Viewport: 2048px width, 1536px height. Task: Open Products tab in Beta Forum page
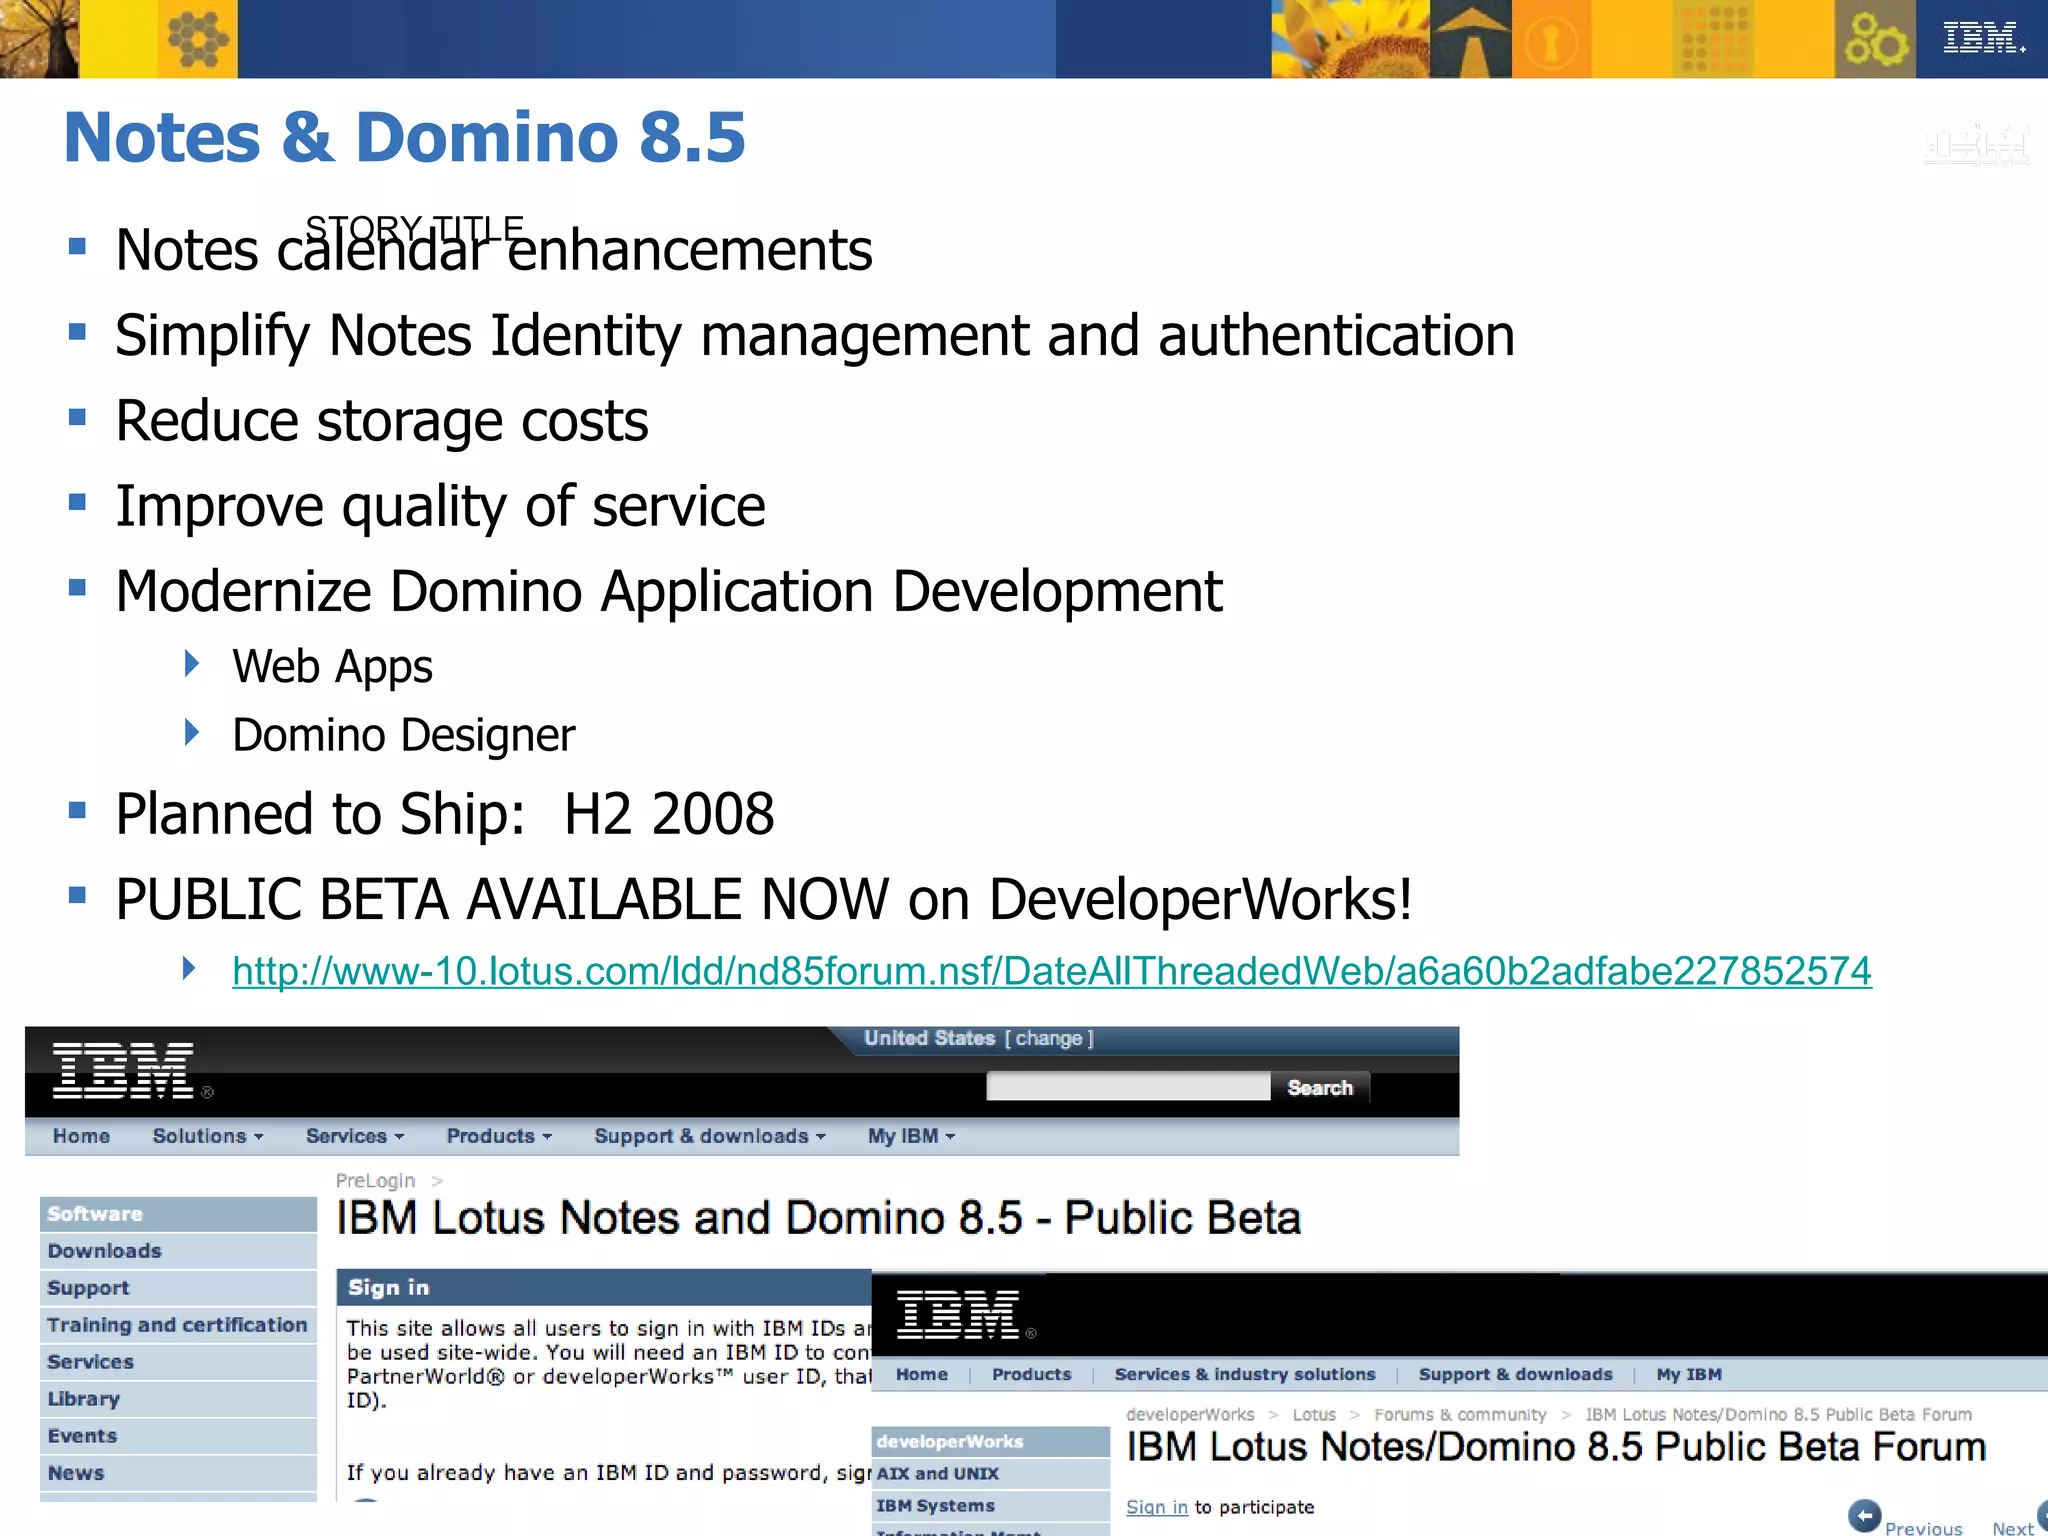pos(1031,1374)
